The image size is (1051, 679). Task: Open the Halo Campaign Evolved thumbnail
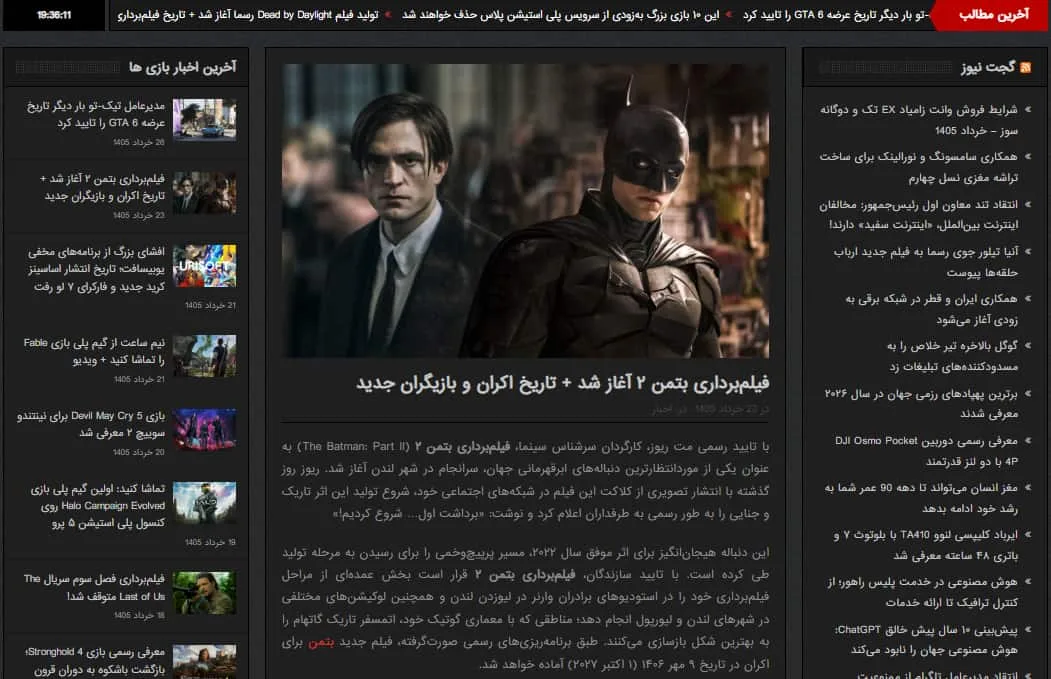click(x=204, y=502)
